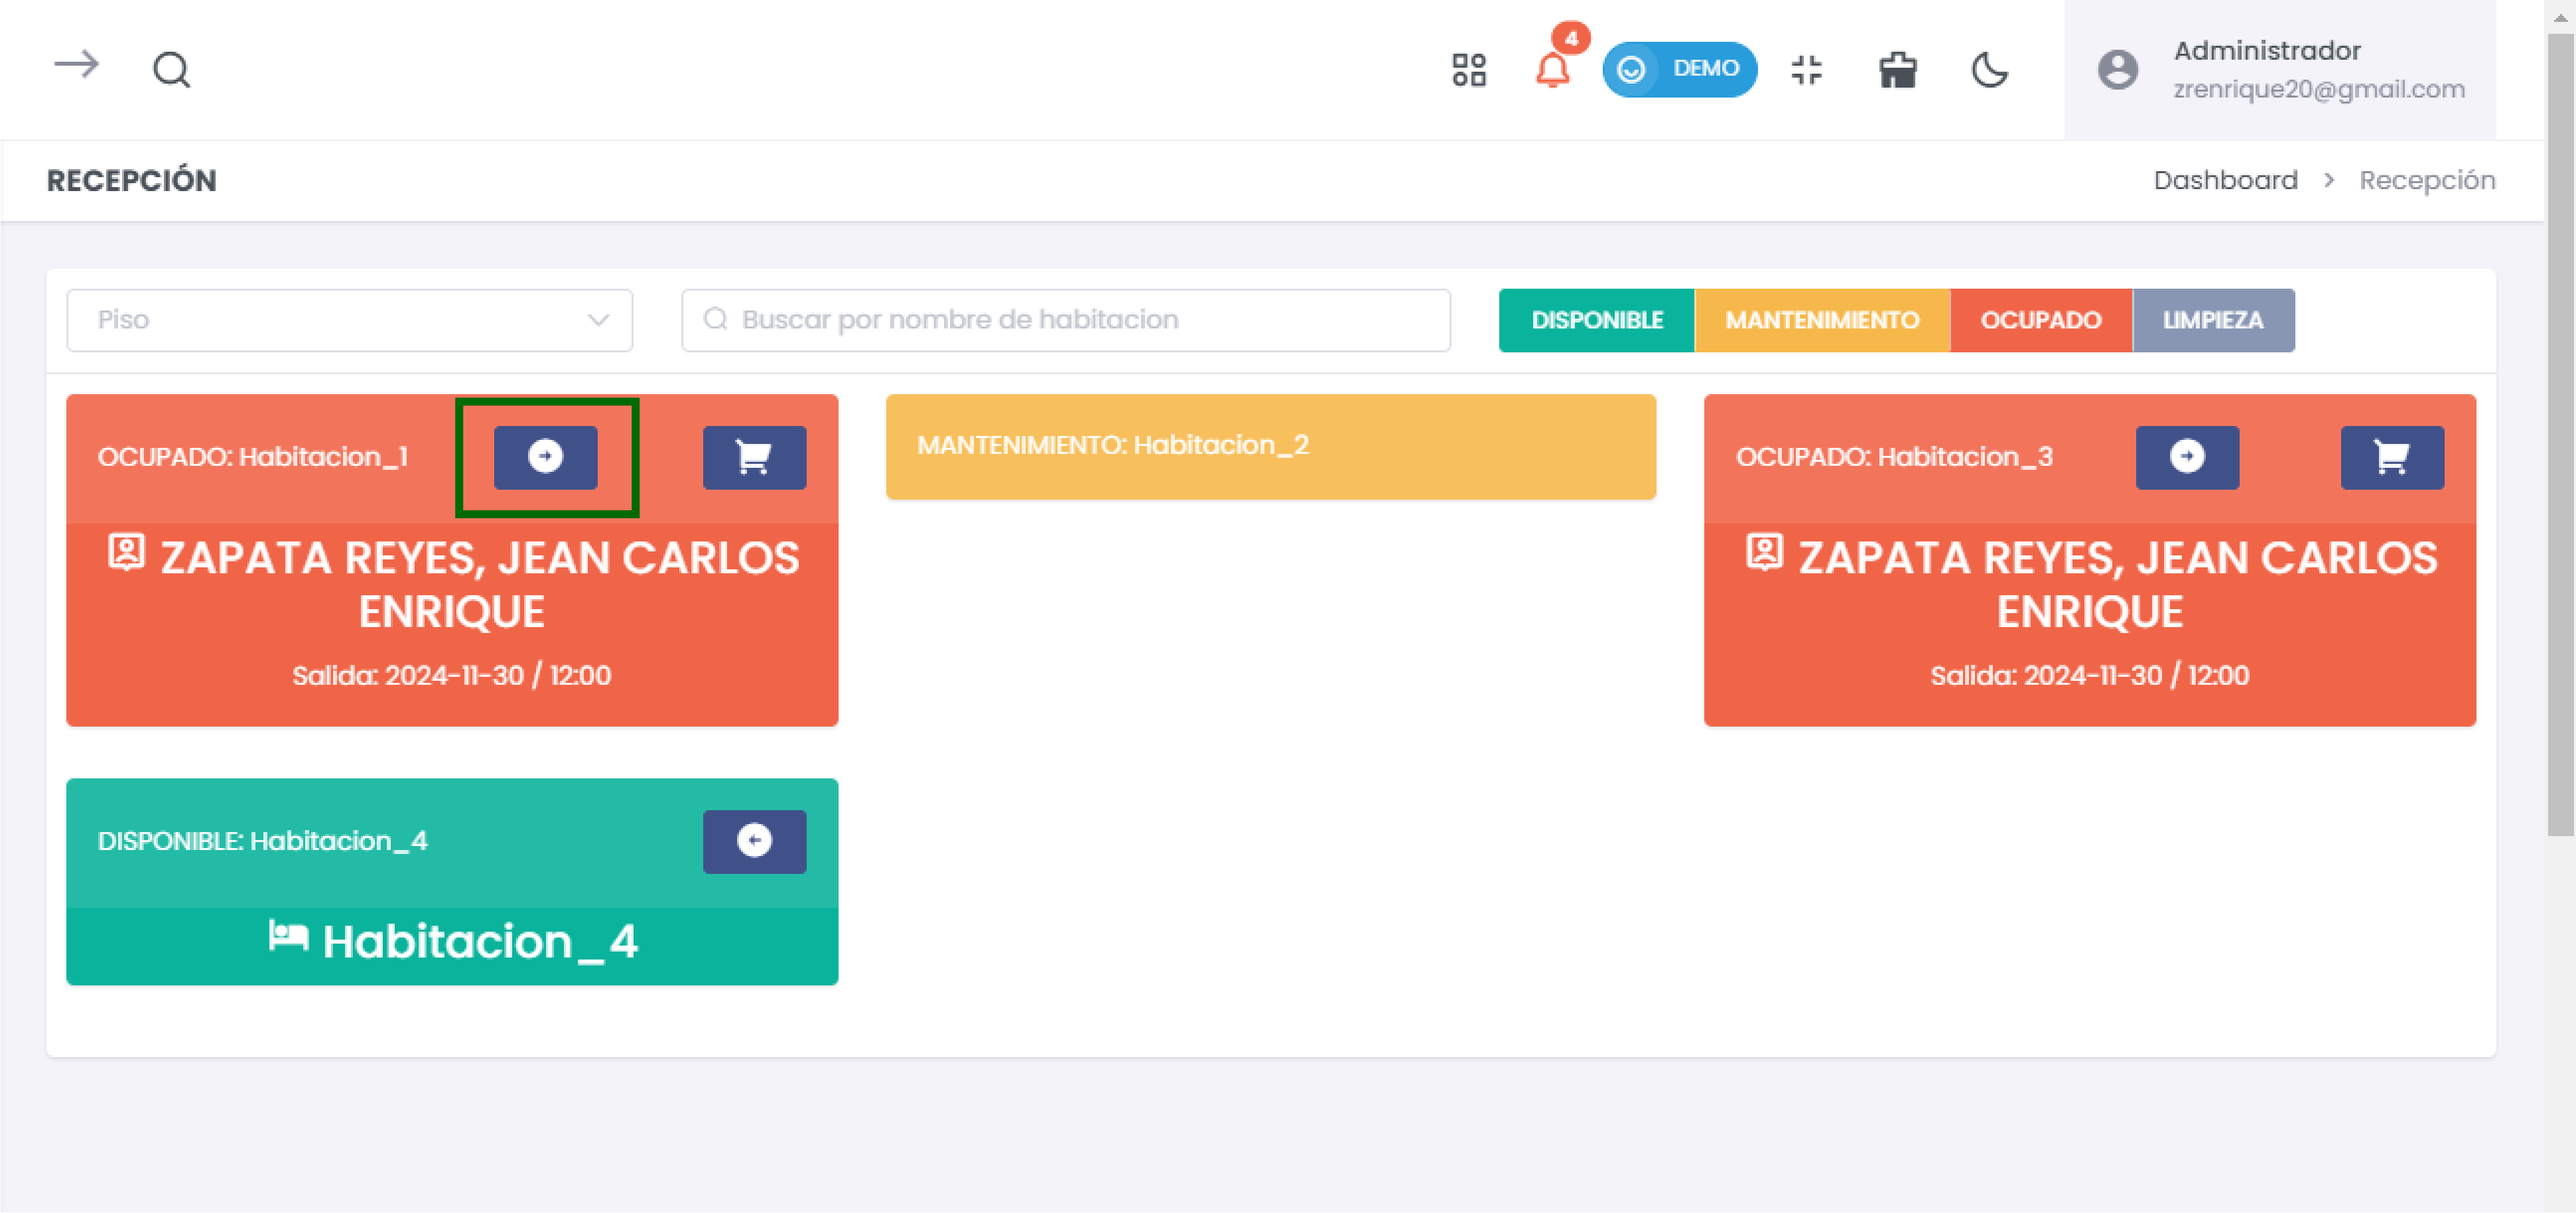Toggle the DISPONIBLE status filter
Image resolution: width=2576 pixels, height=1213 pixels.
coord(1596,320)
